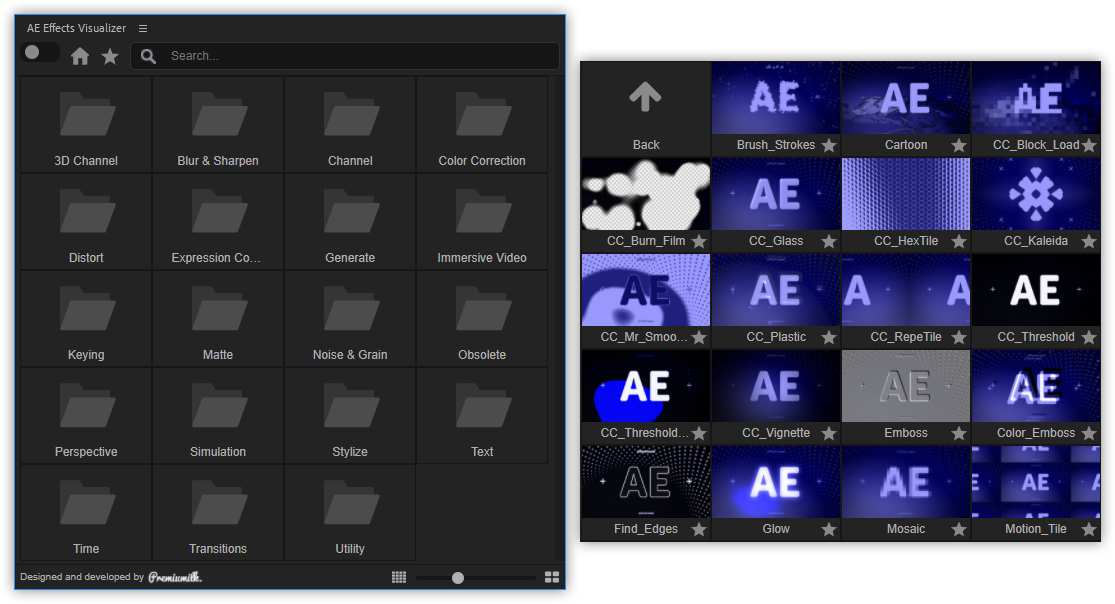Open the Matte folder

(218, 318)
